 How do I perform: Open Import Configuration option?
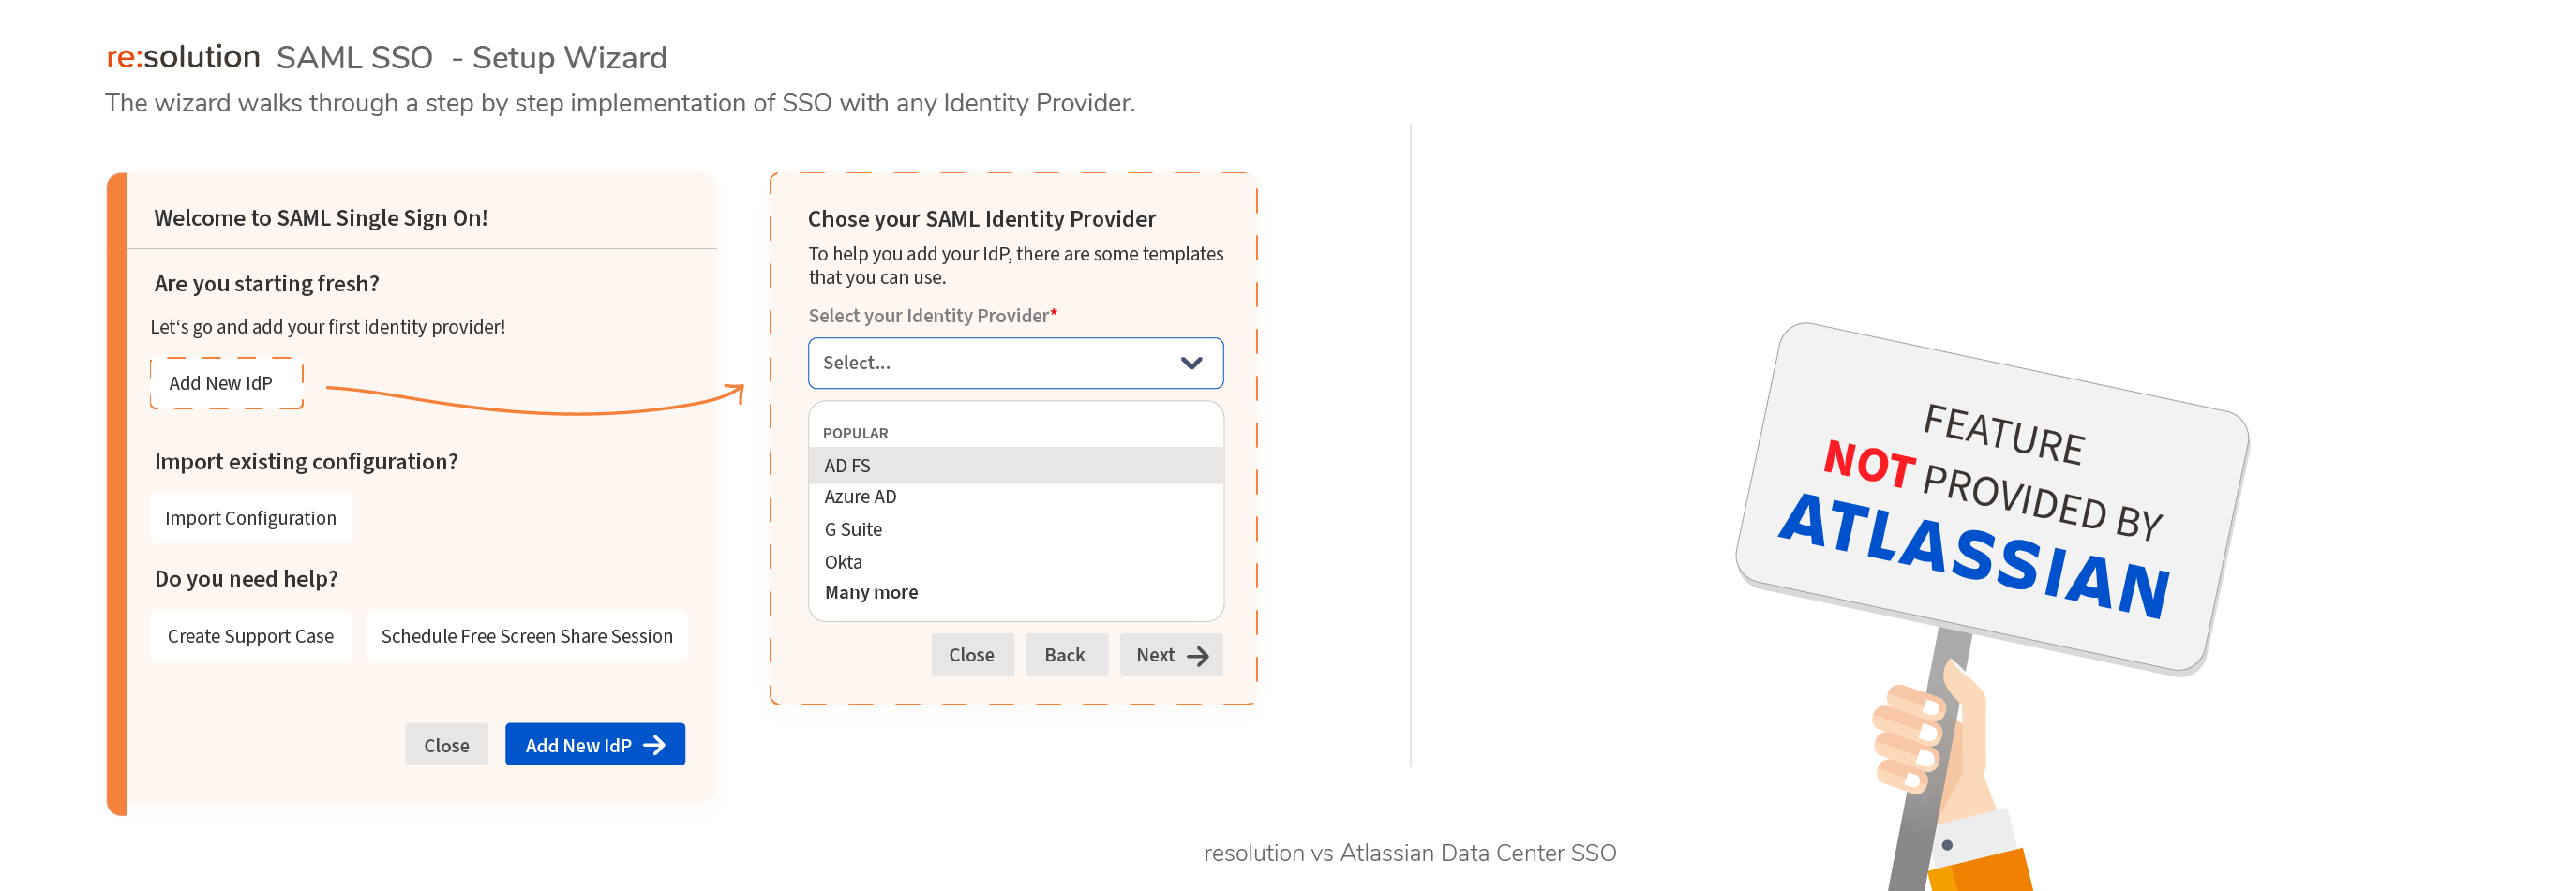(x=251, y=518)
